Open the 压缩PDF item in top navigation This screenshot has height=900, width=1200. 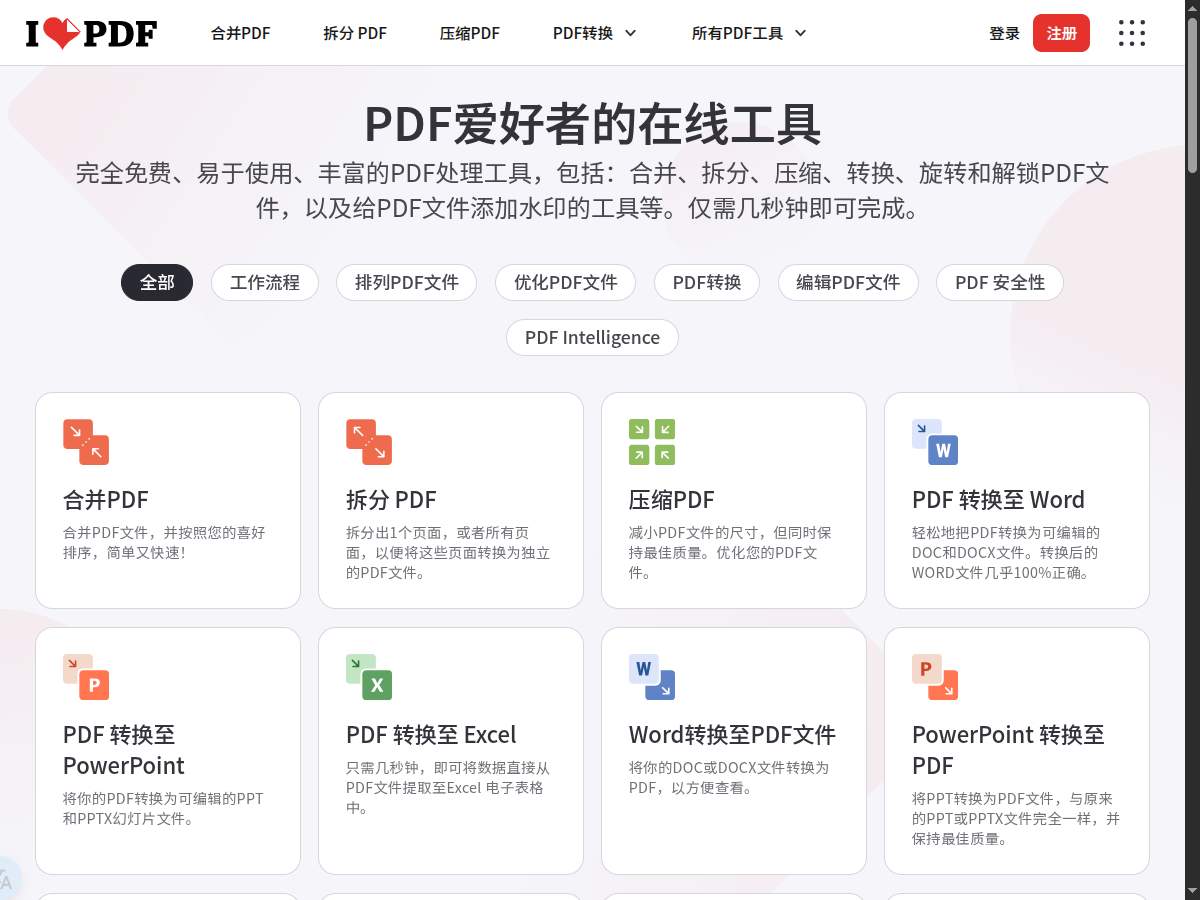click(469, 32)
